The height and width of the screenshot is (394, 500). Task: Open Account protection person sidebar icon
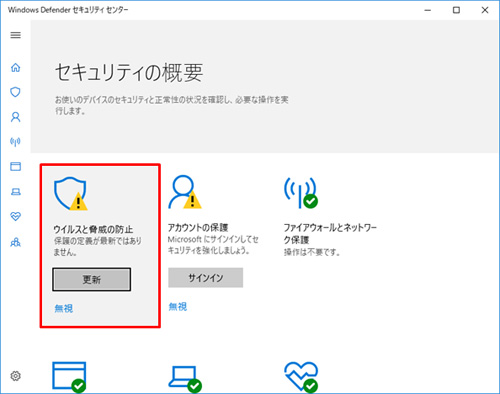point(15,117)
